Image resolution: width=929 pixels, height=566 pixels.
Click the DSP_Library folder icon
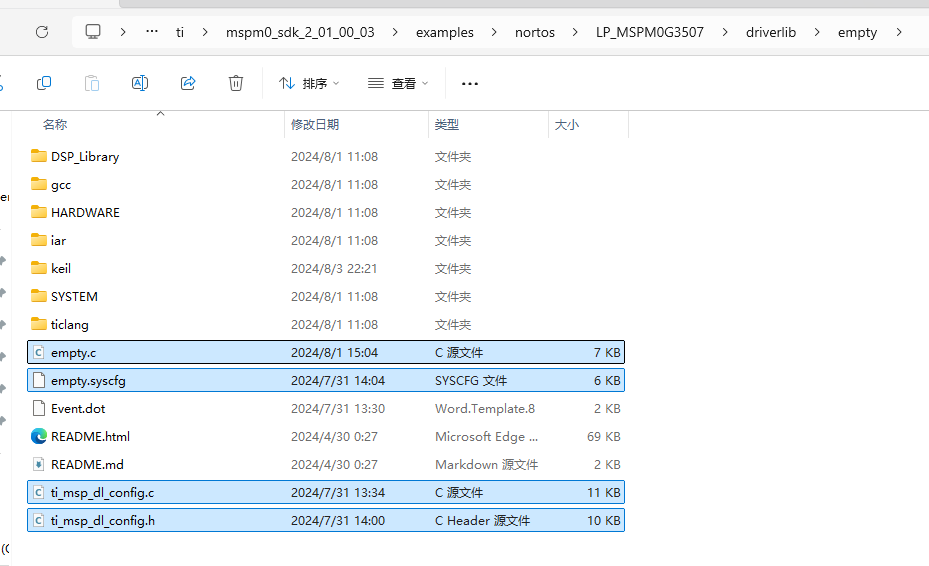coord(39,156)
